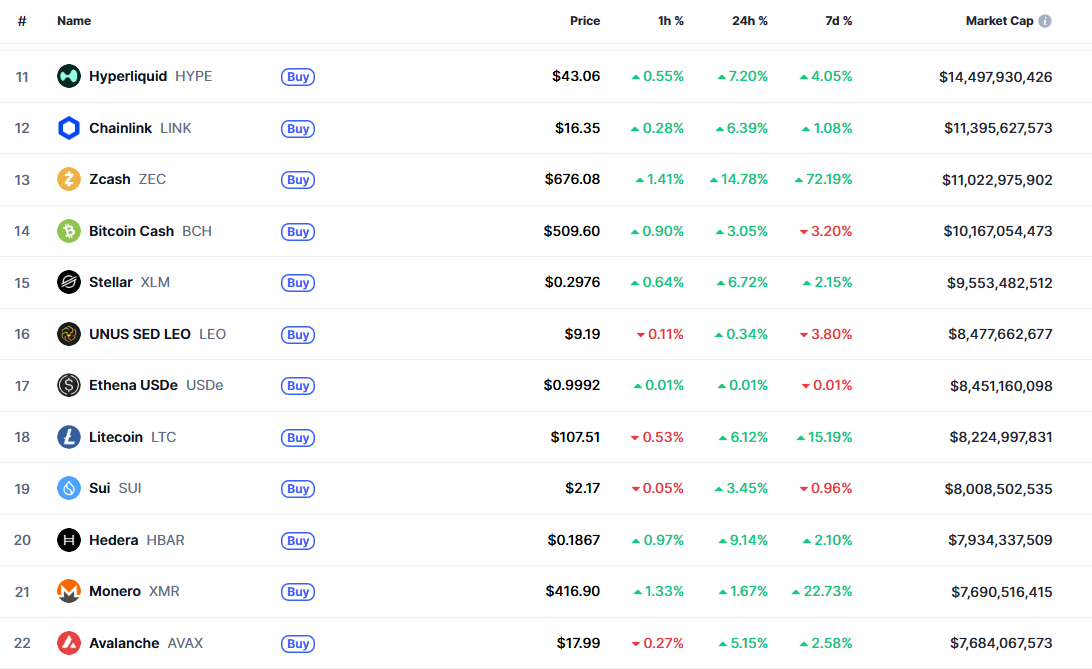Viewport: 1092px width, 669px height.
Task: Sort the table by Price column
Action: (x=585, y=21)
